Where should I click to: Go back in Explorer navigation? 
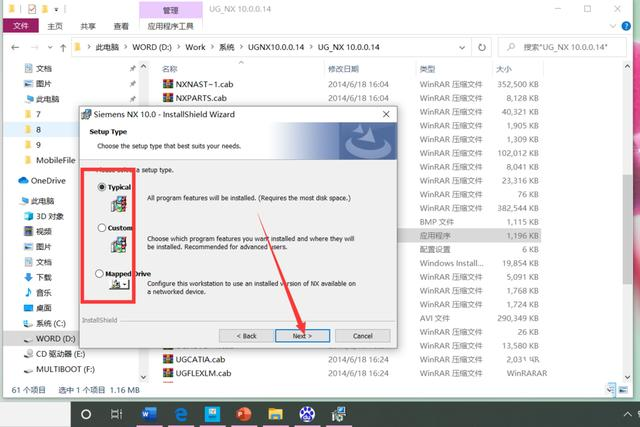click(x=15, y=47)
